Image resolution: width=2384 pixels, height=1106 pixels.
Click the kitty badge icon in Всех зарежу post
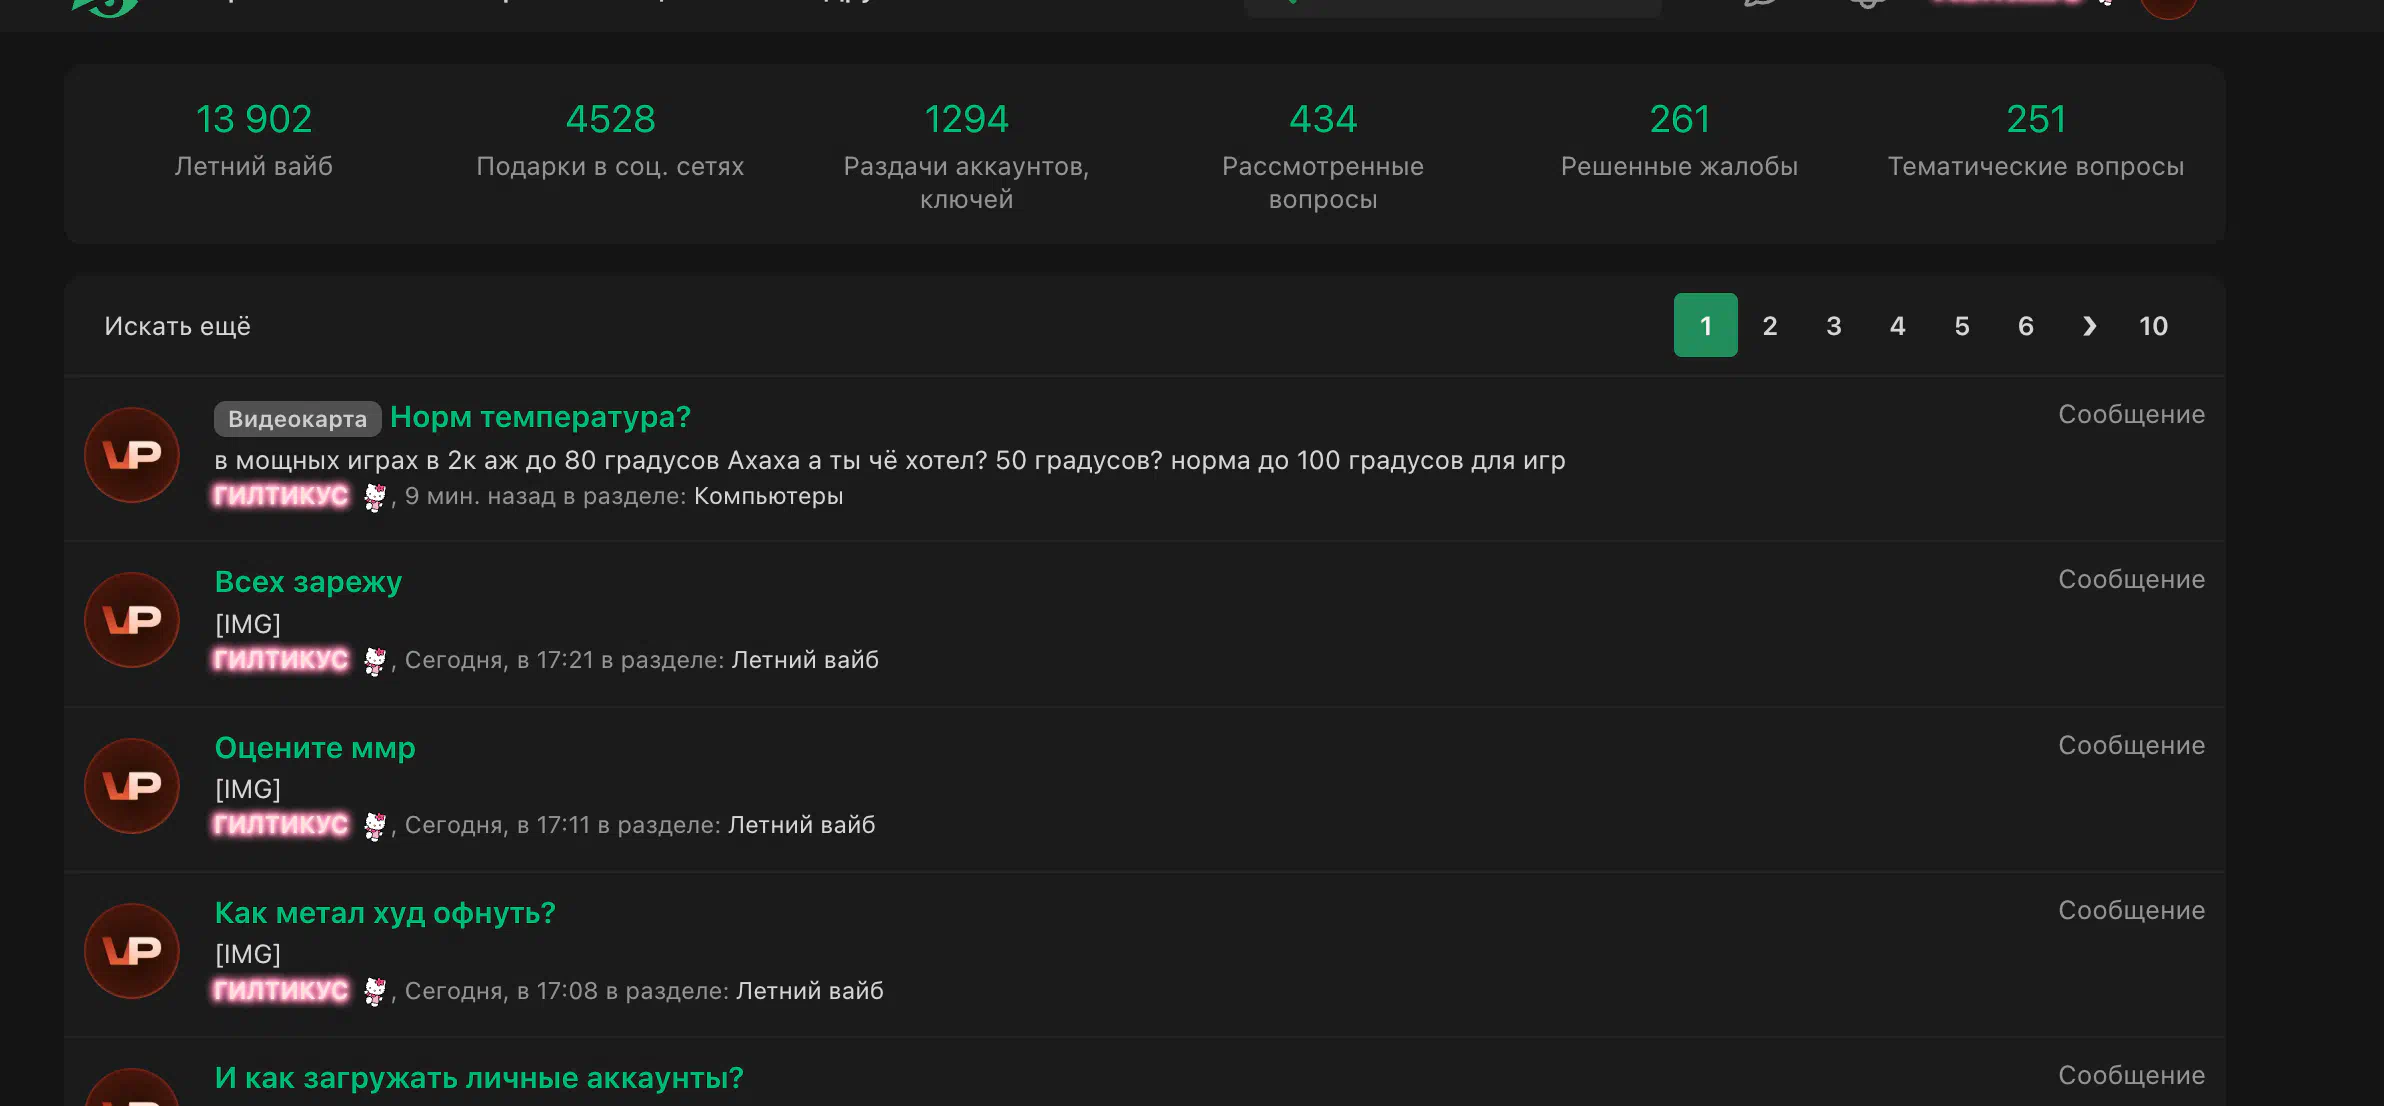pos(374,661)
